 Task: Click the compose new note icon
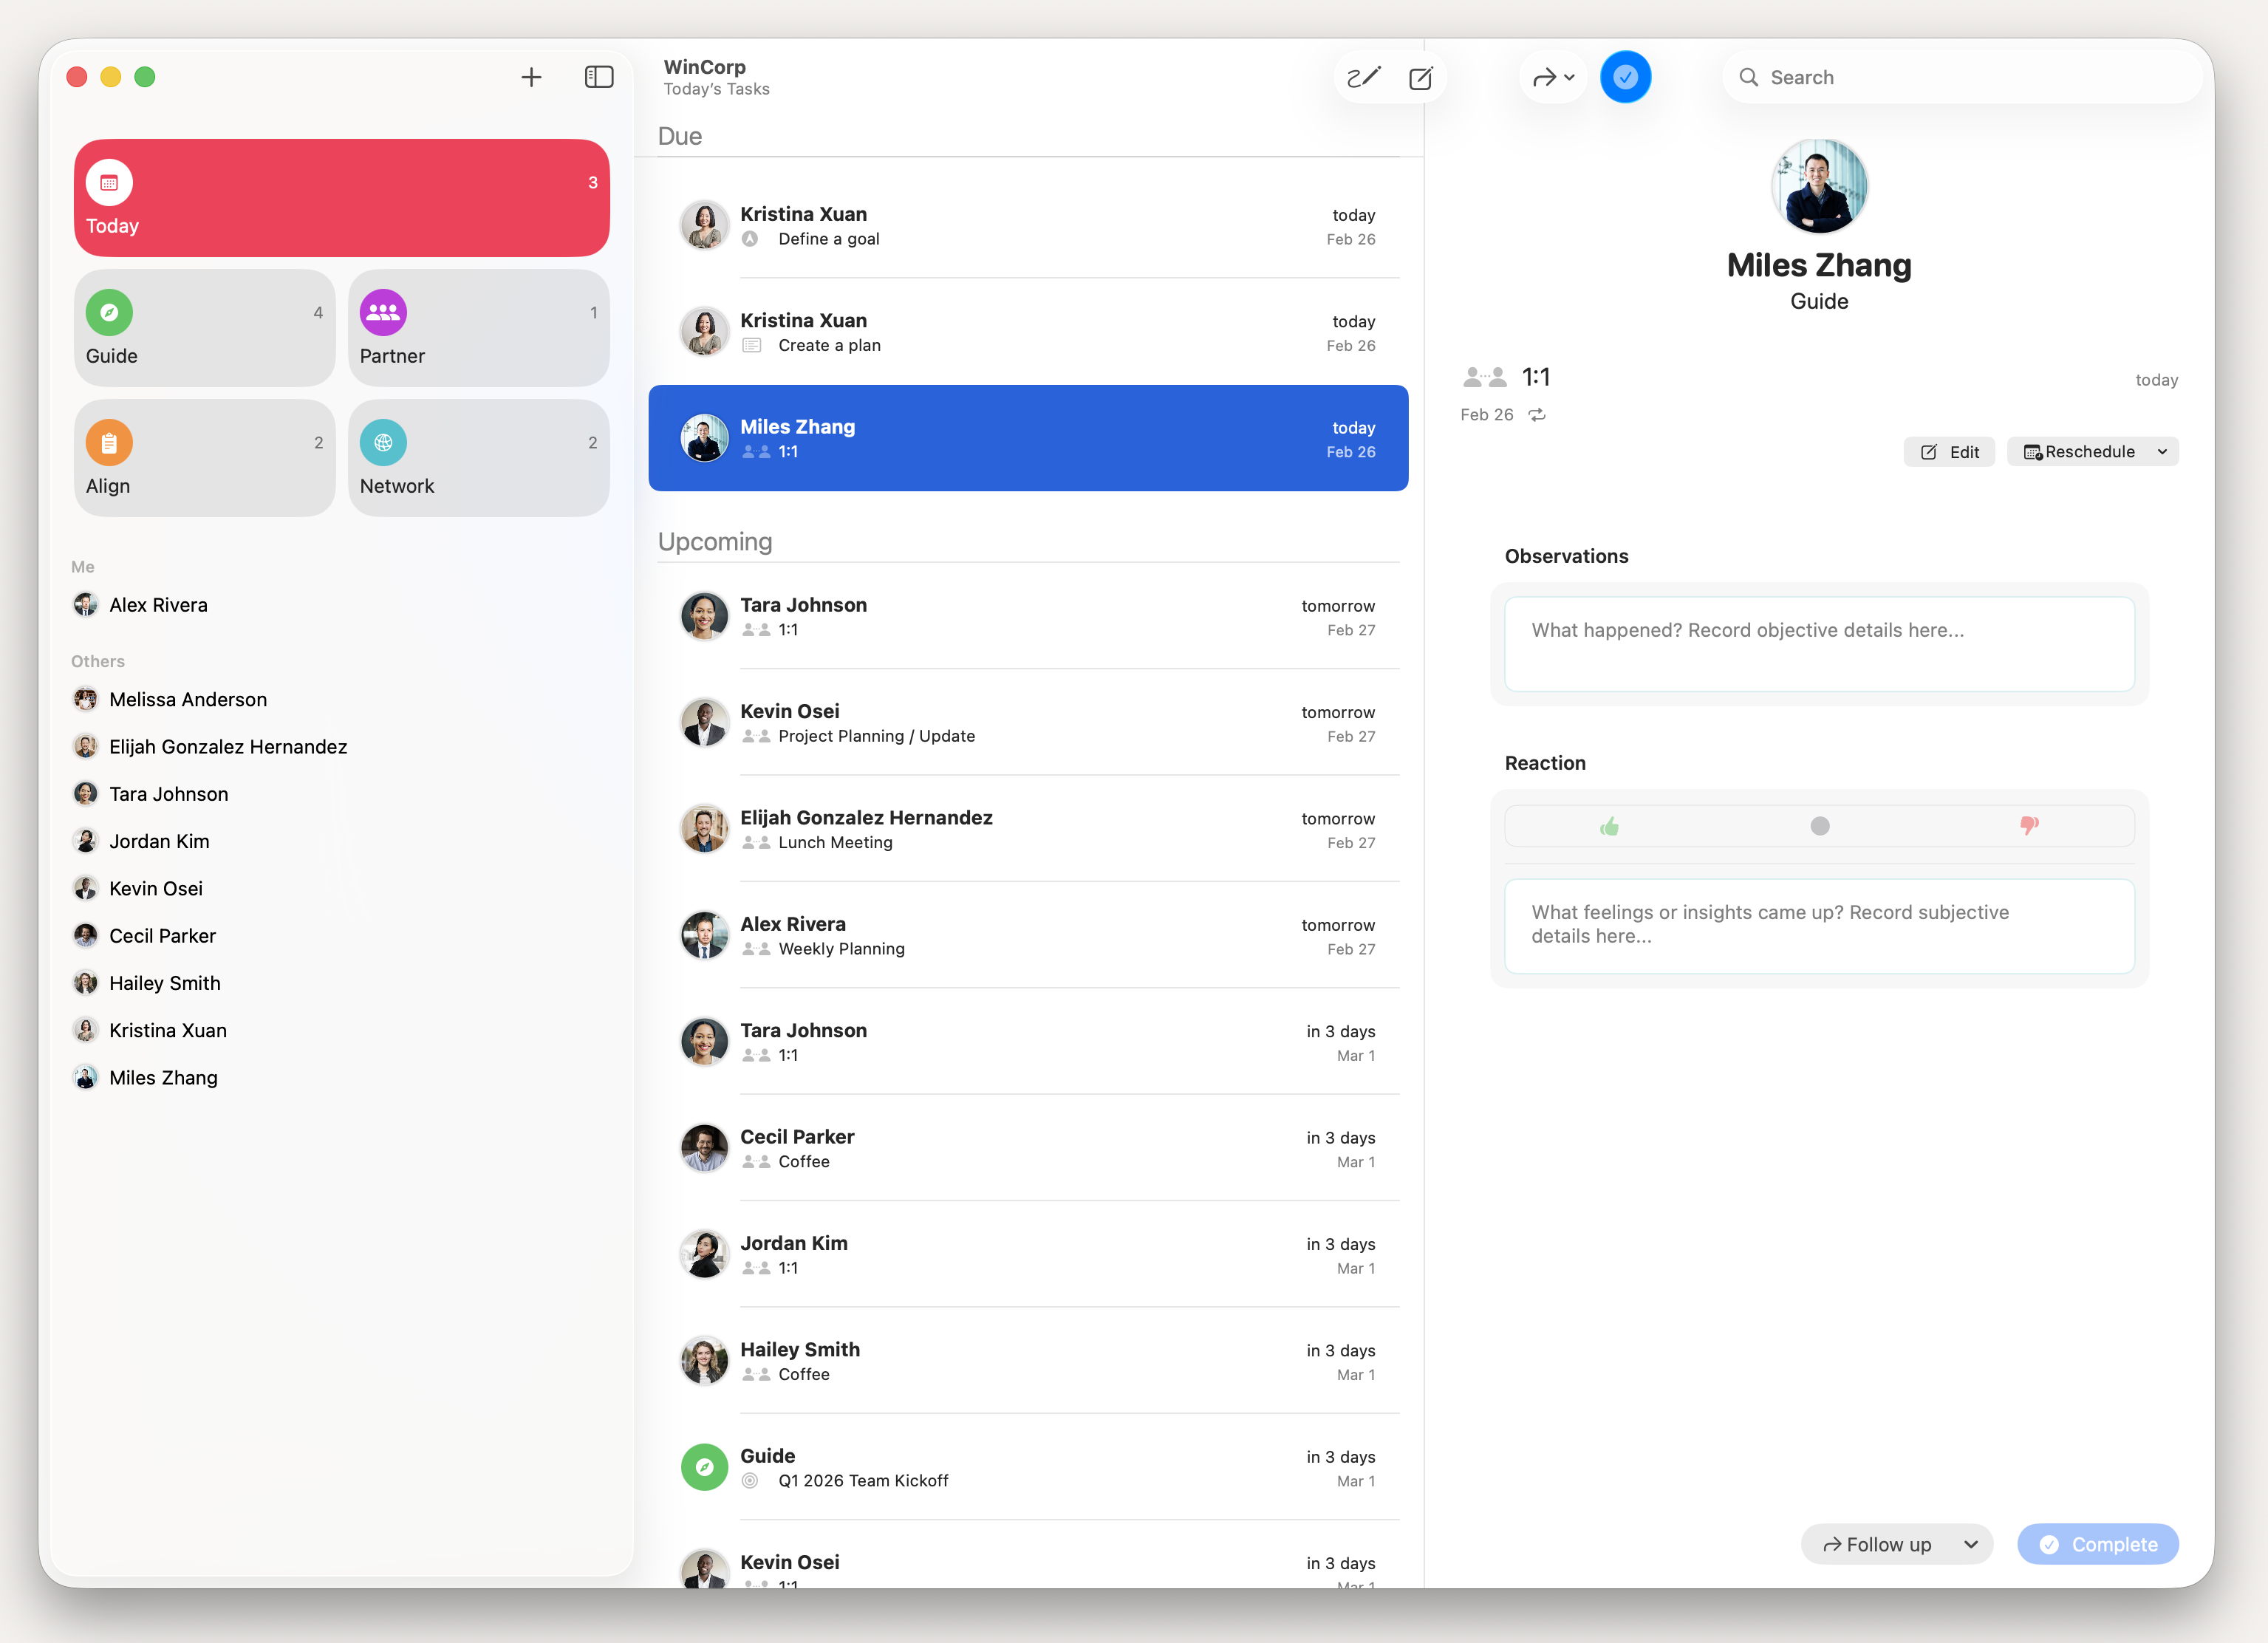(1420, 77)
